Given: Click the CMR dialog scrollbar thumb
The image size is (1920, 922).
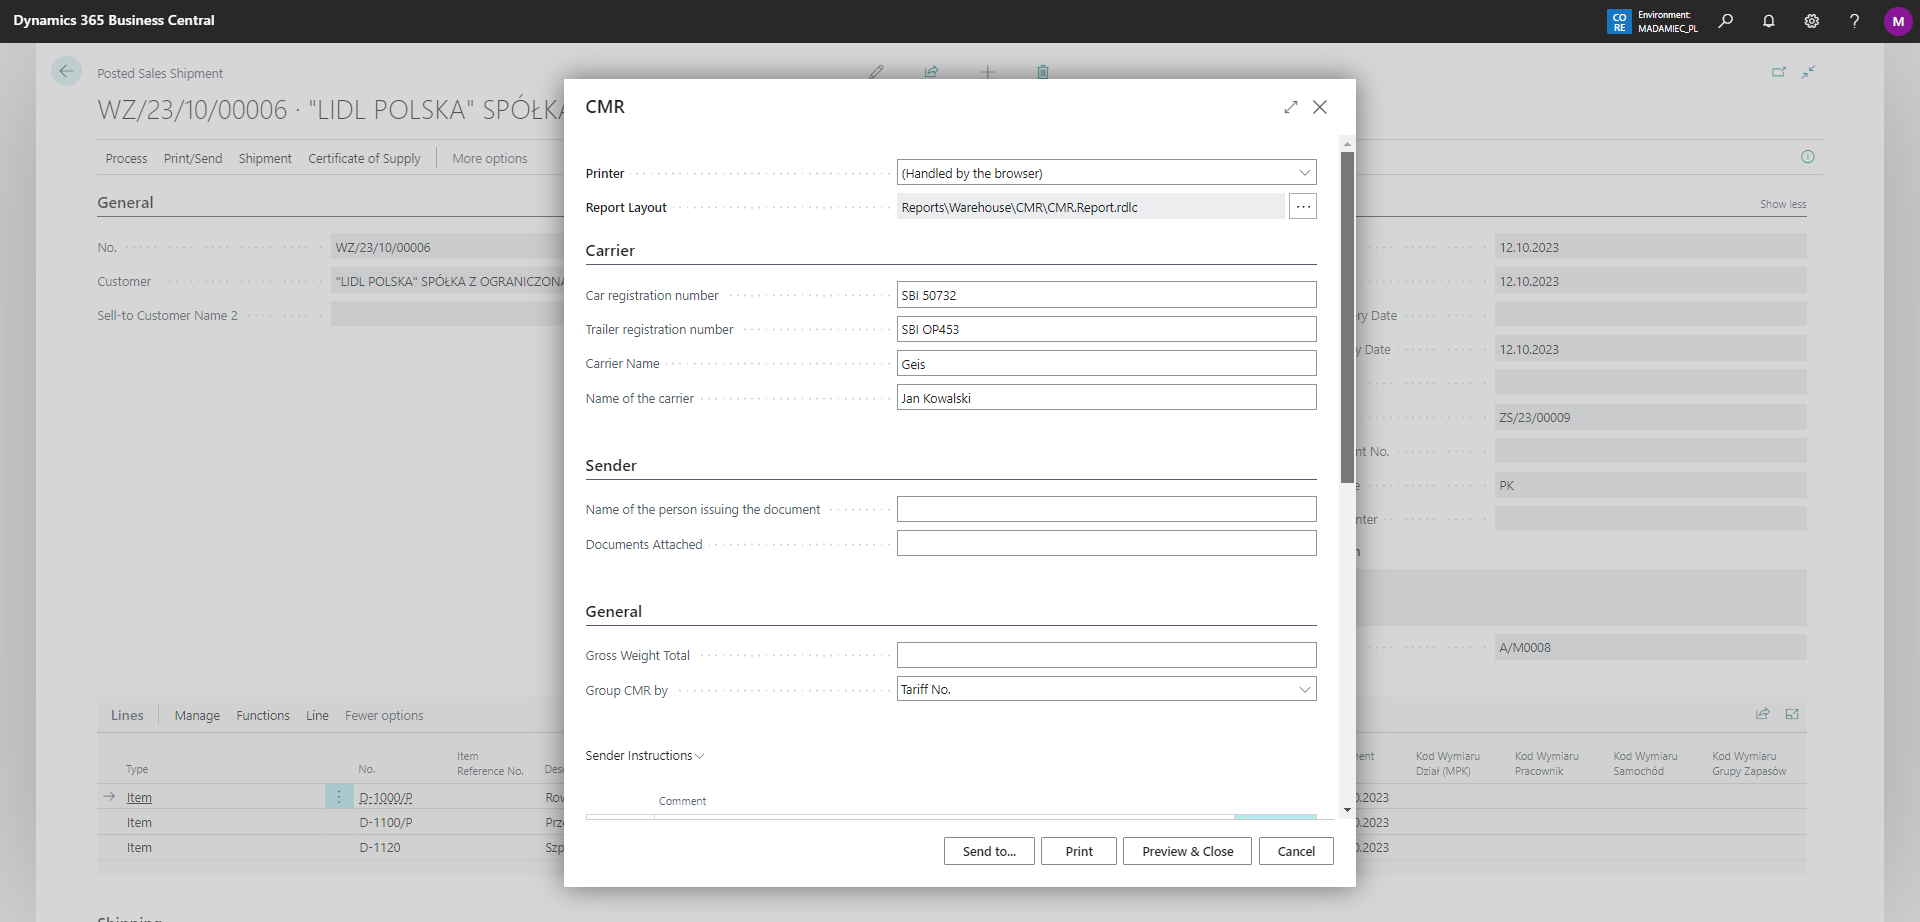Looking at the screenshot, I should (x=1347, y=318).
